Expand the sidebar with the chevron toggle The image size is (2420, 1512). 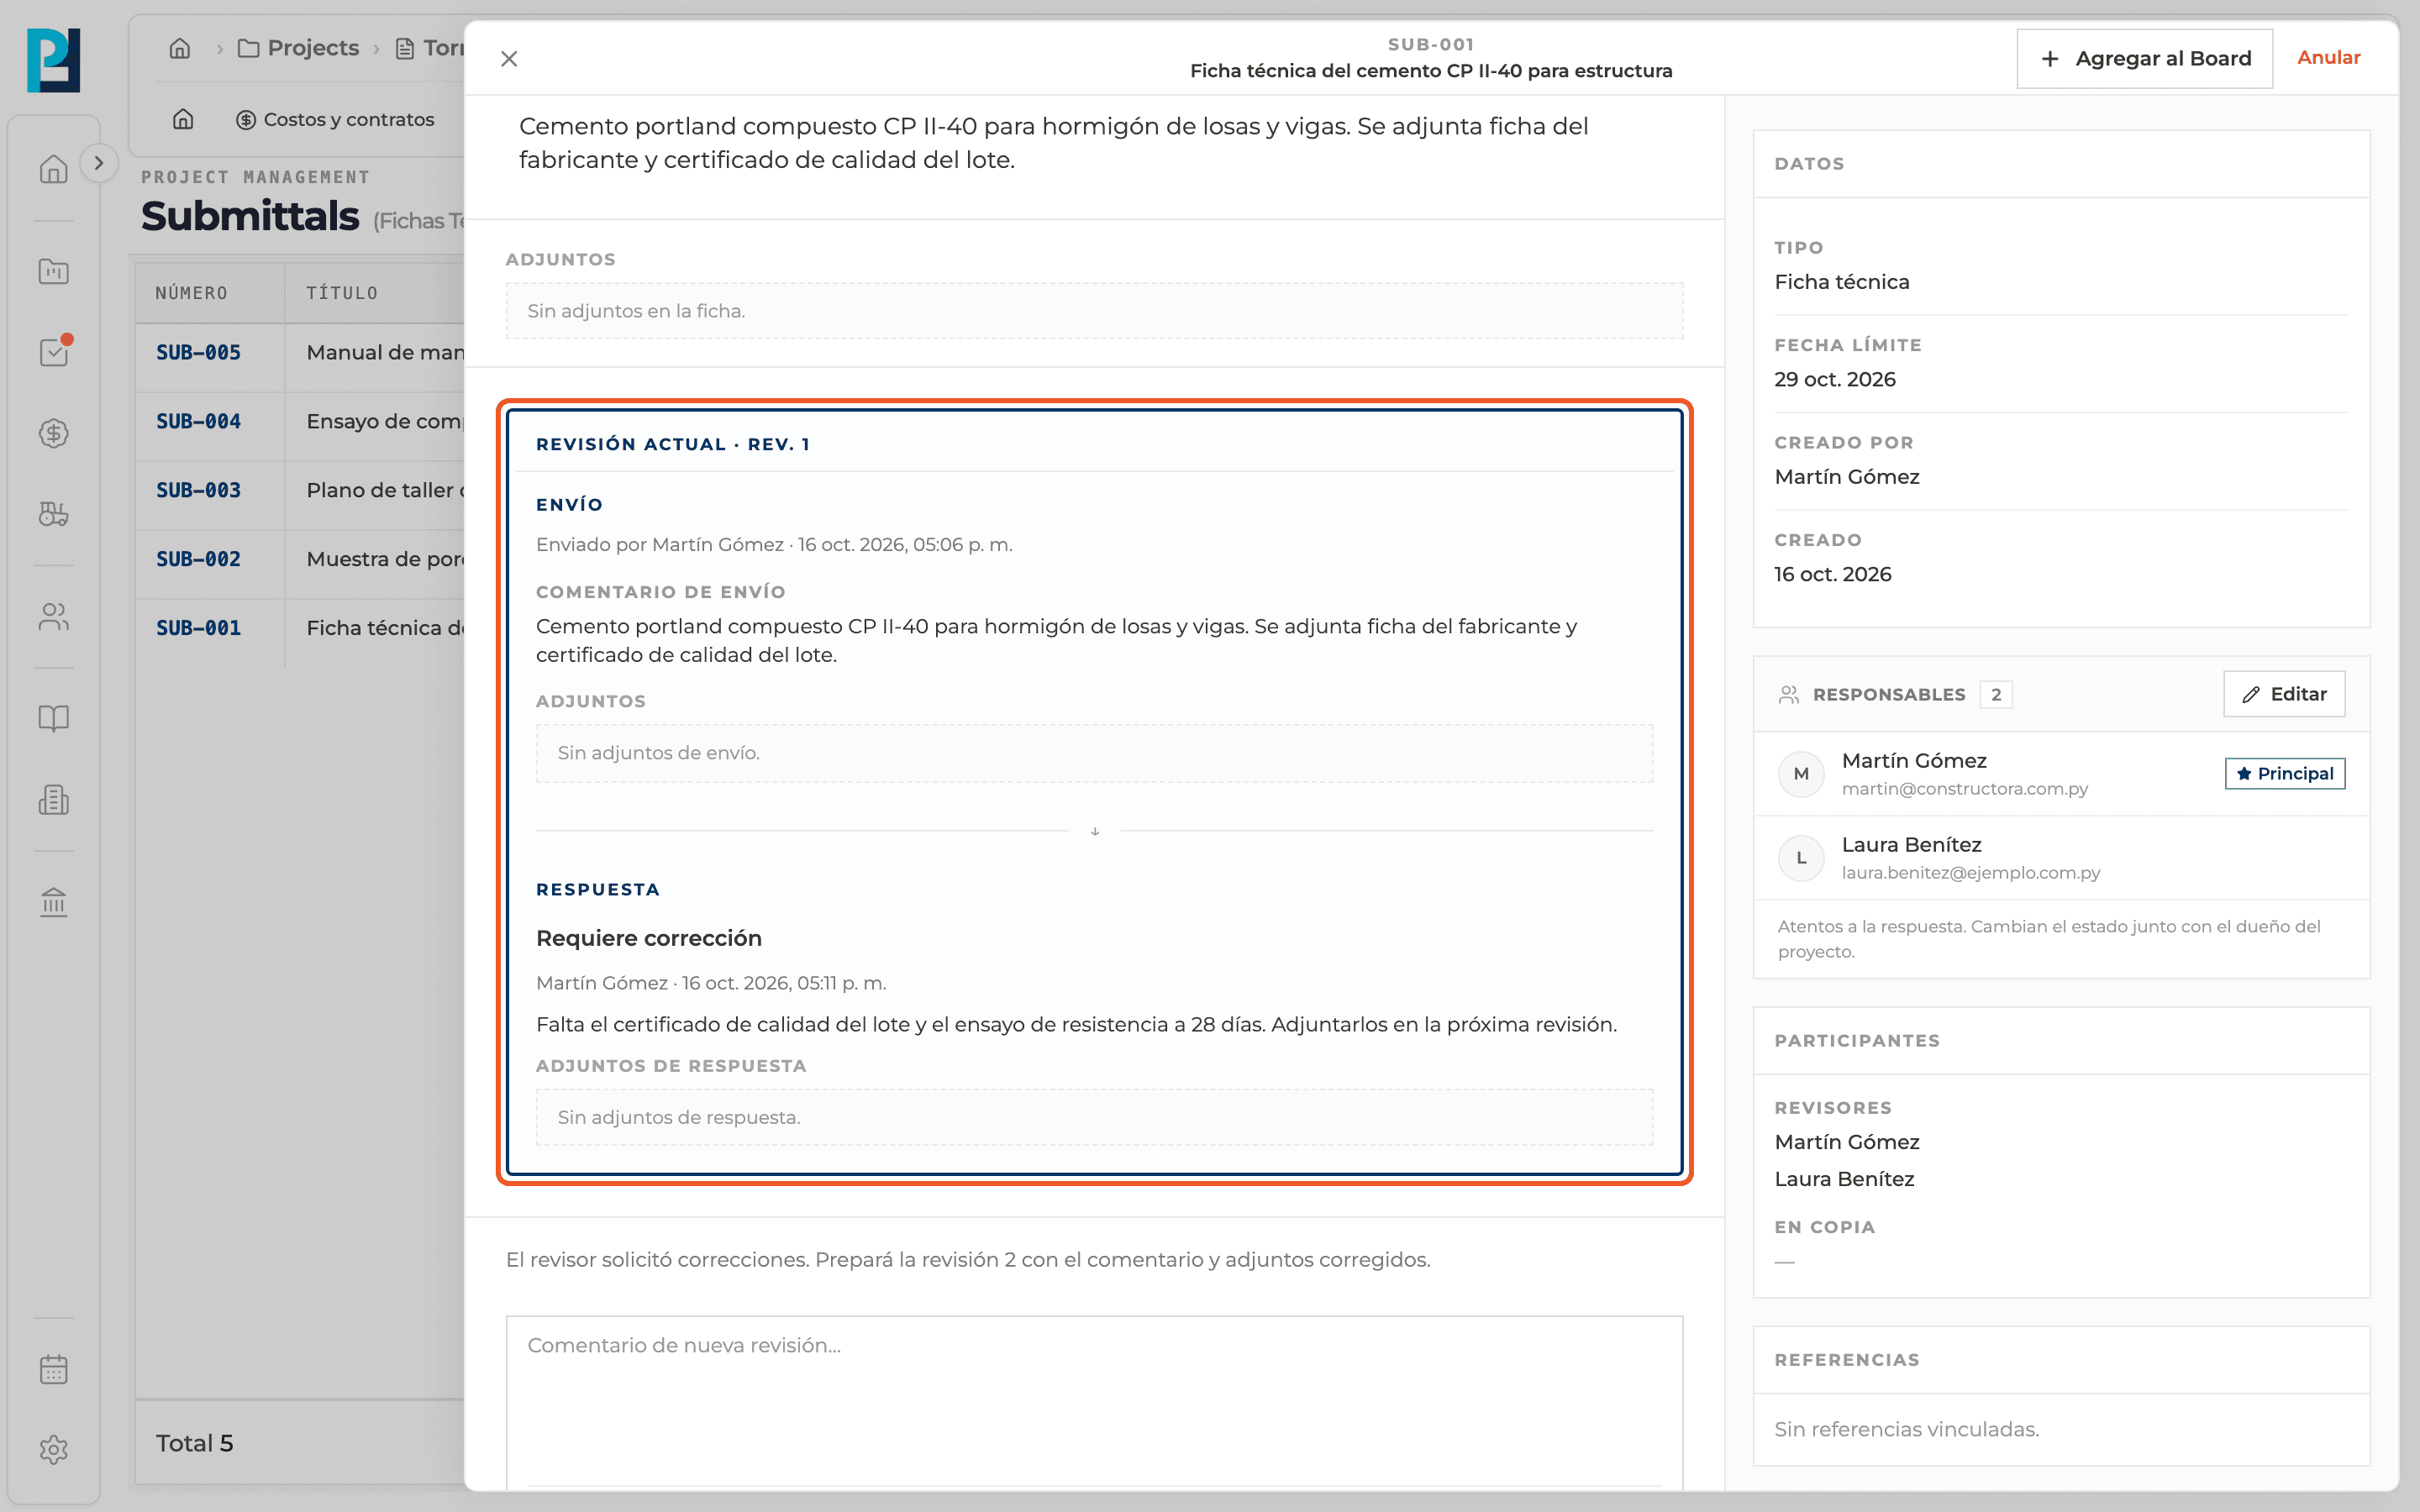tap(98, 163)
